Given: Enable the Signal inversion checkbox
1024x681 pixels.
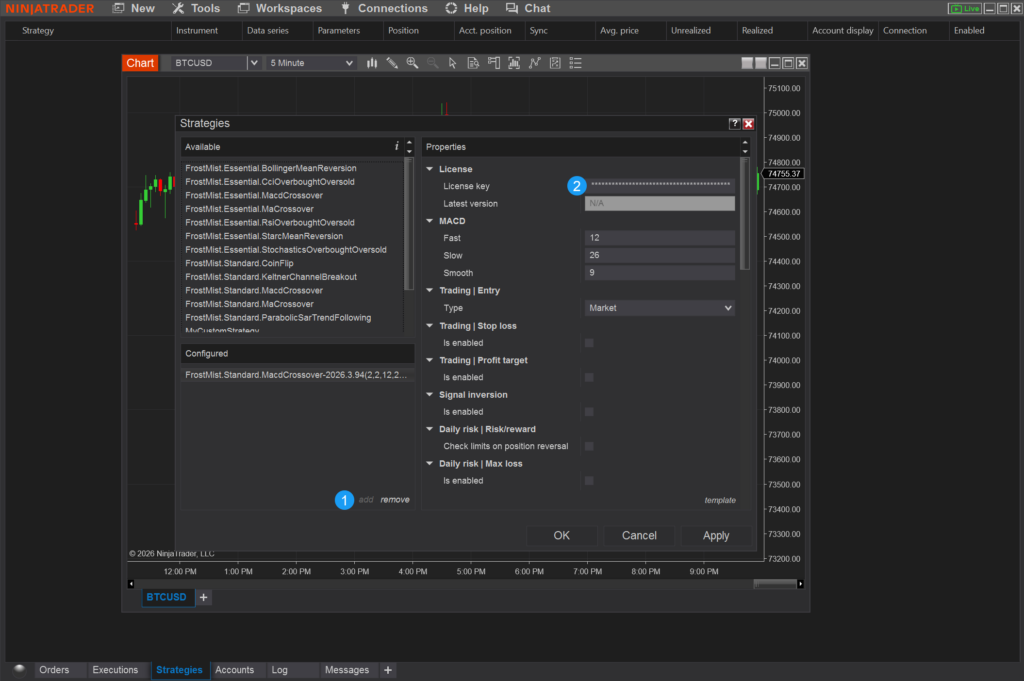Looking at the screenshot, I should coord(589,412).
